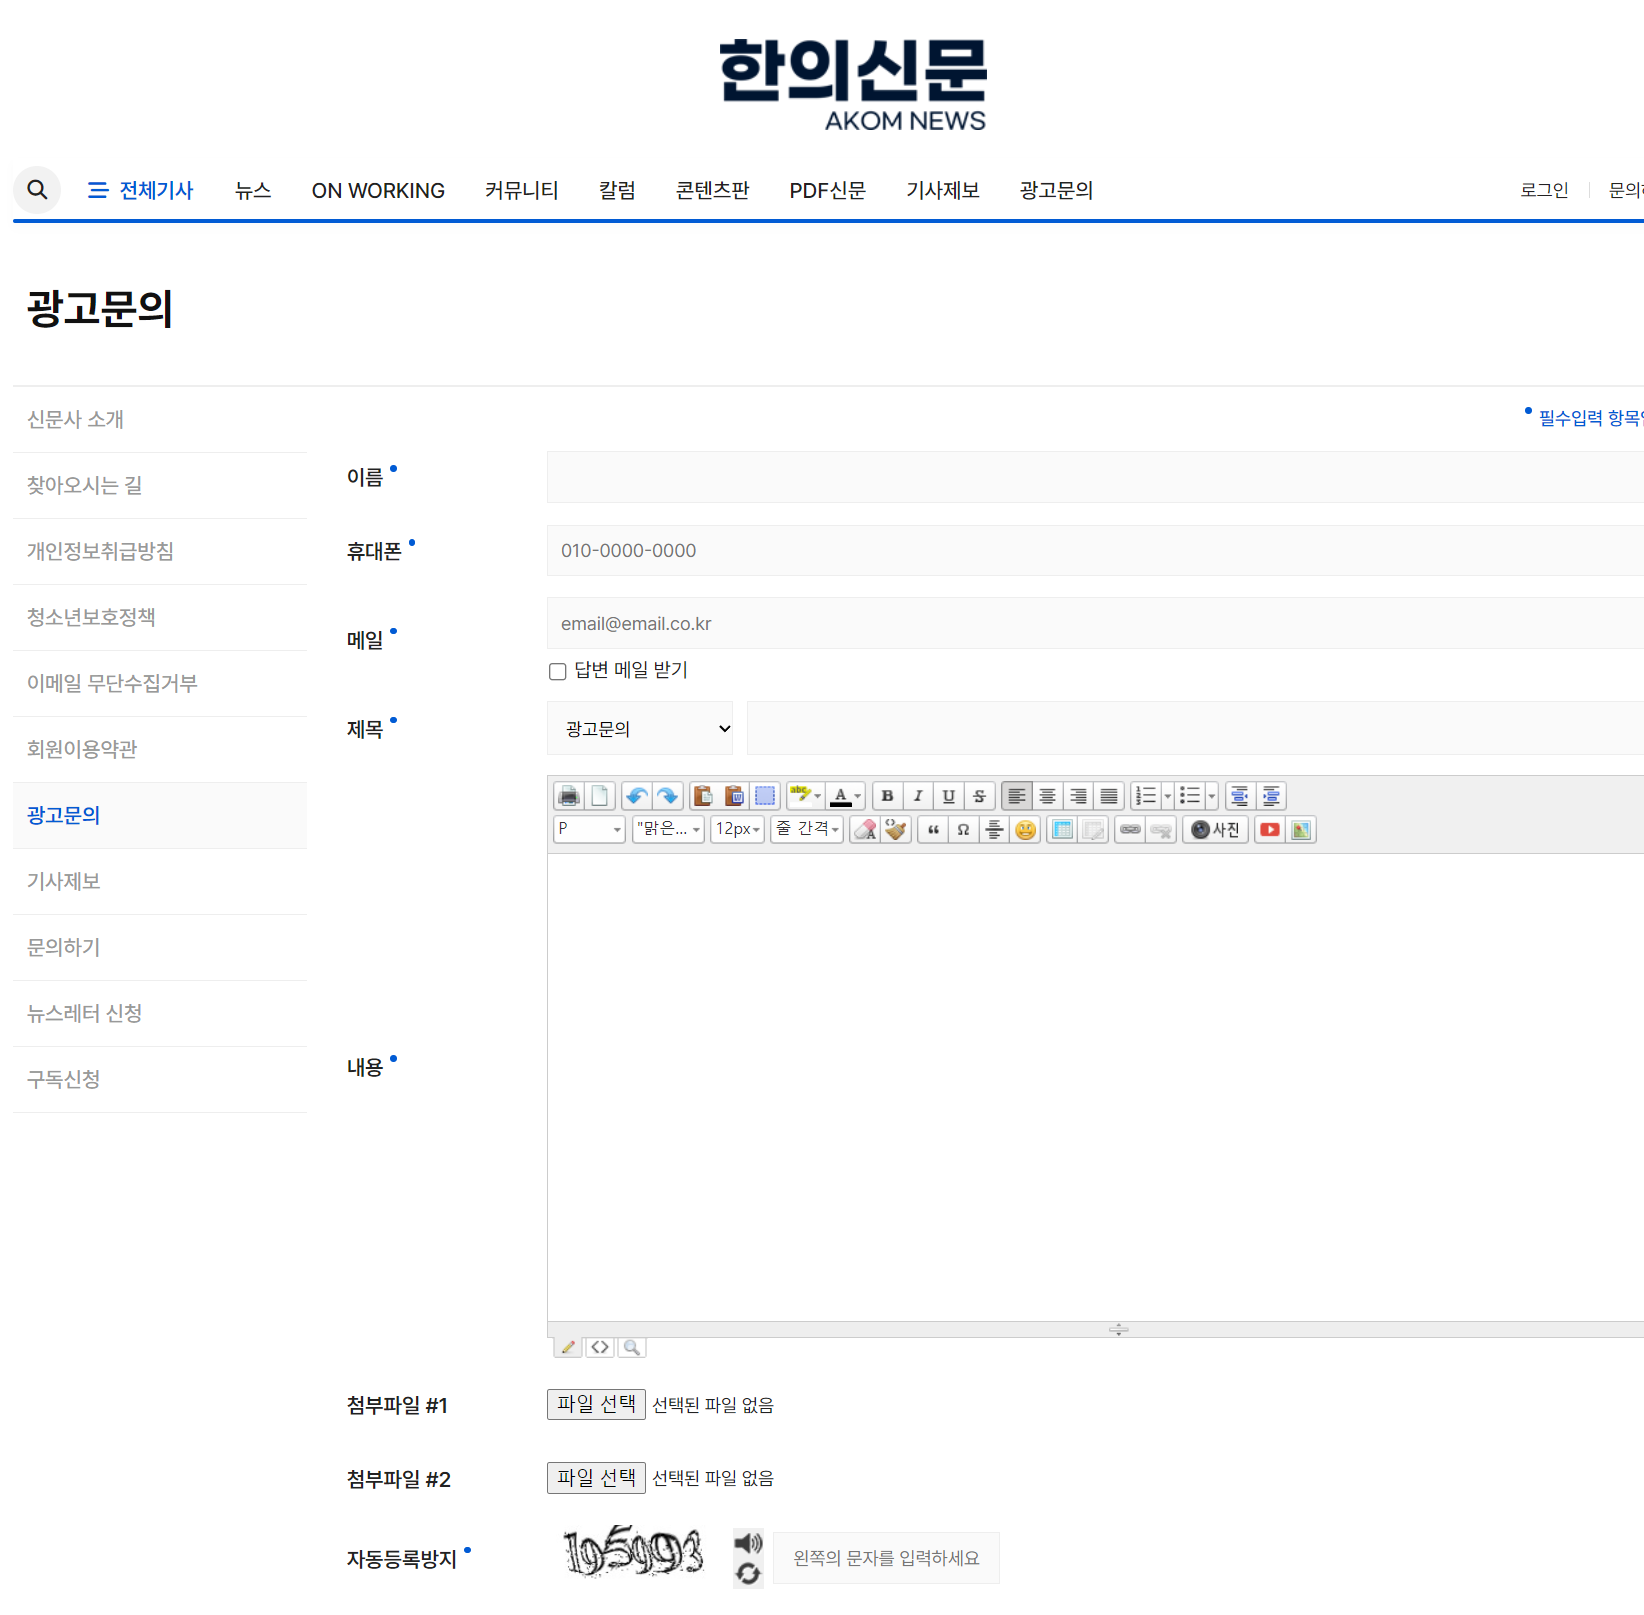Open ON WORKING menu item
Viewport: 1644px width, 1615px height.
tap(378, 190)
